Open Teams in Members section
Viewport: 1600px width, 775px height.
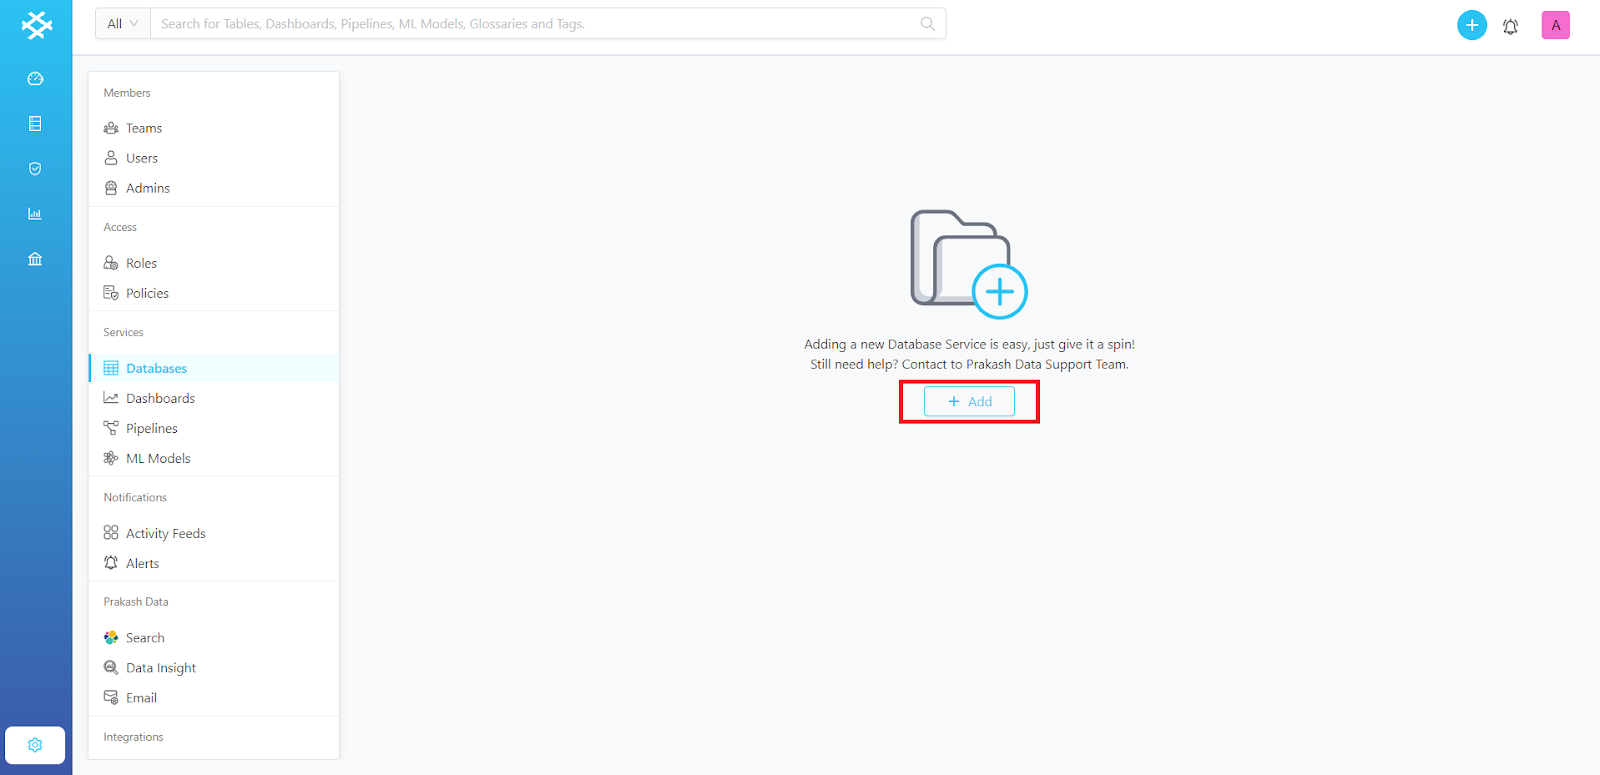(x=144, y=128)
